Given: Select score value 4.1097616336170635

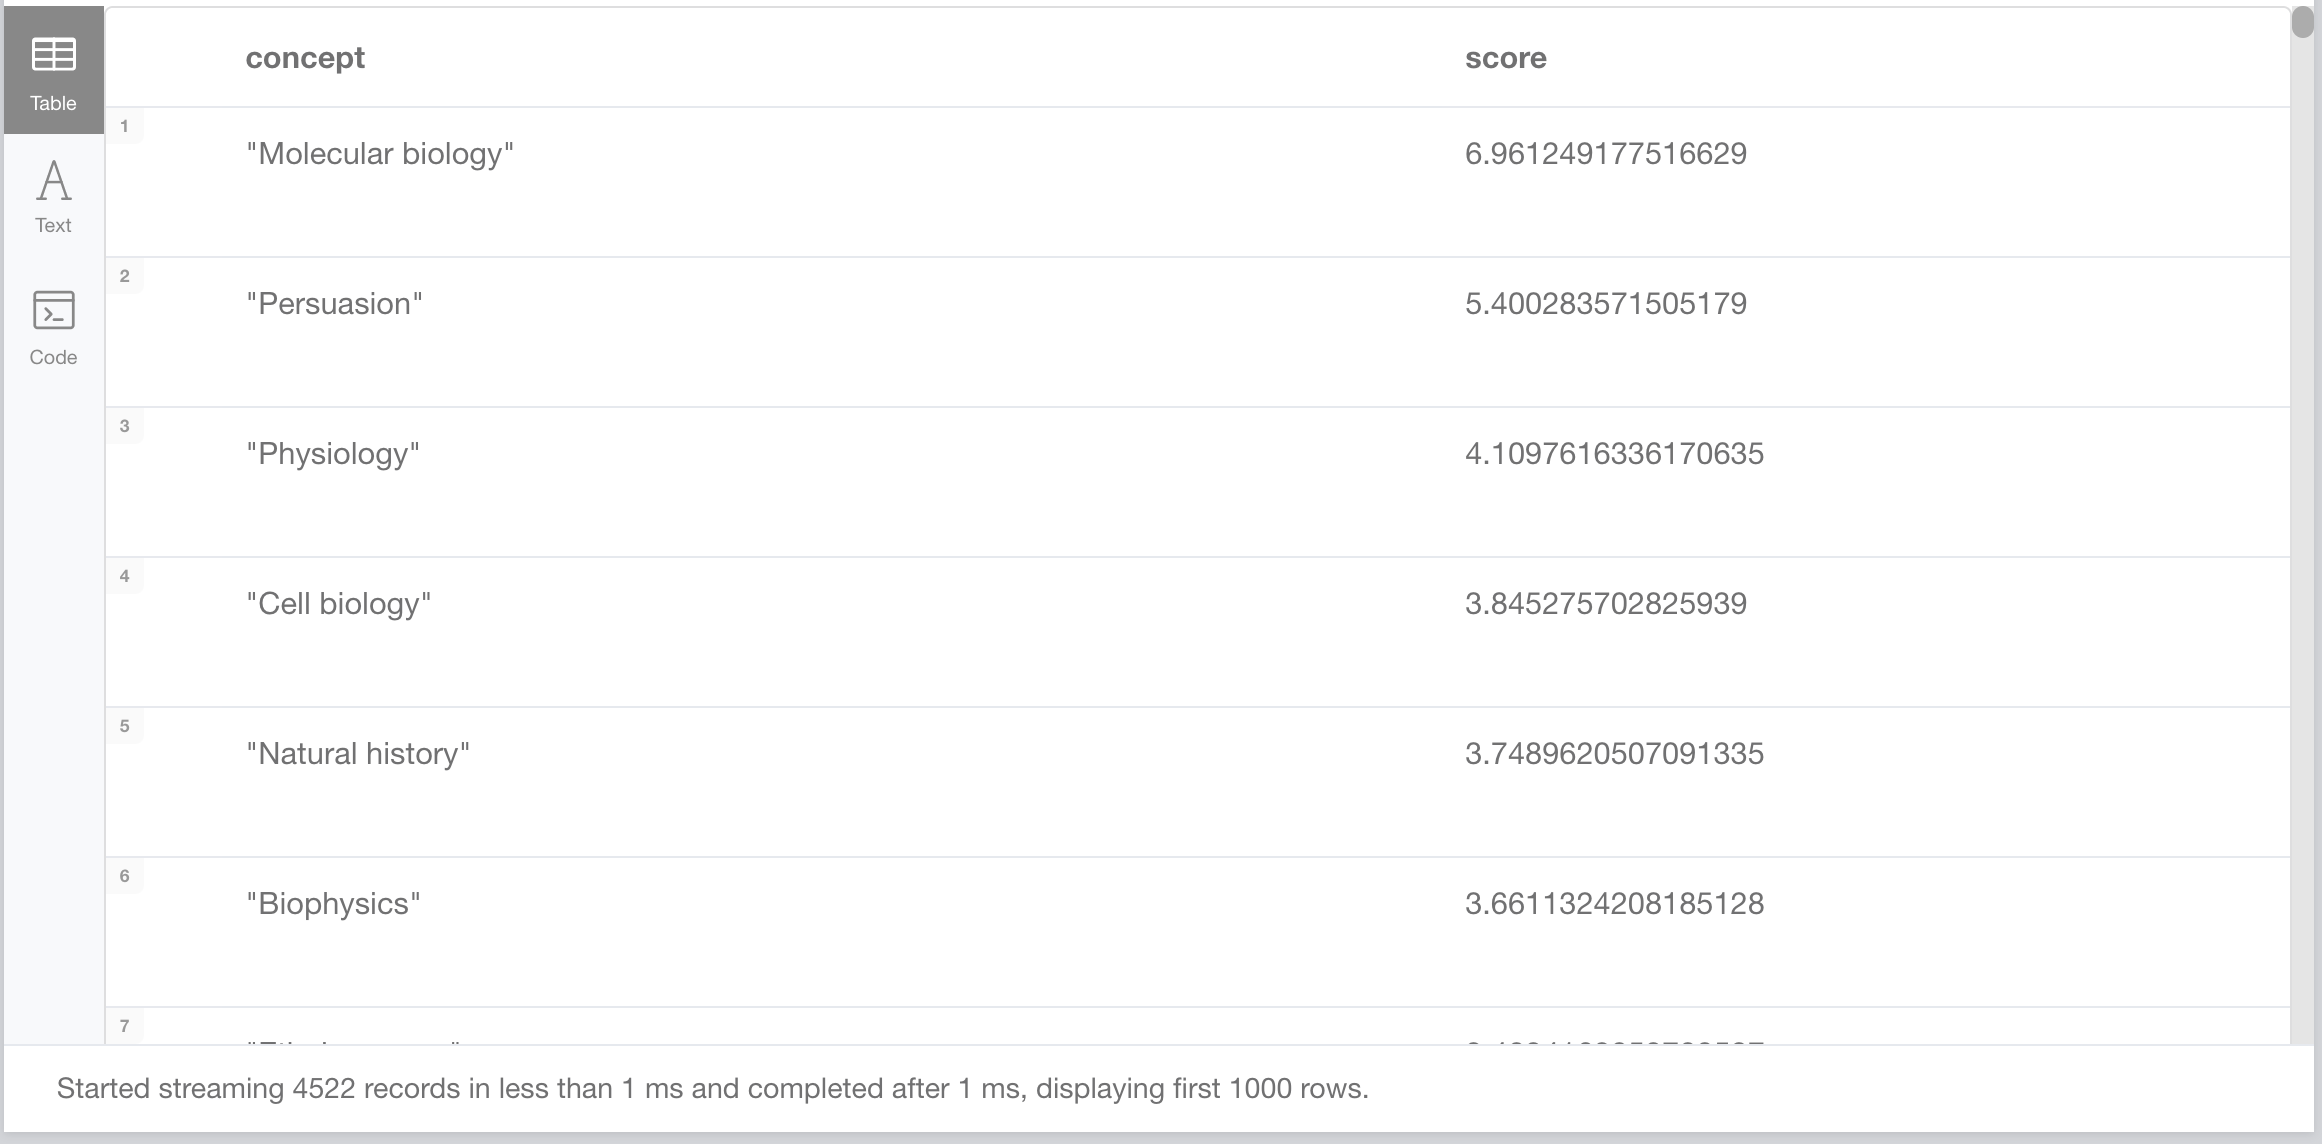Looking at the screenshot, I should (1614, 454).
